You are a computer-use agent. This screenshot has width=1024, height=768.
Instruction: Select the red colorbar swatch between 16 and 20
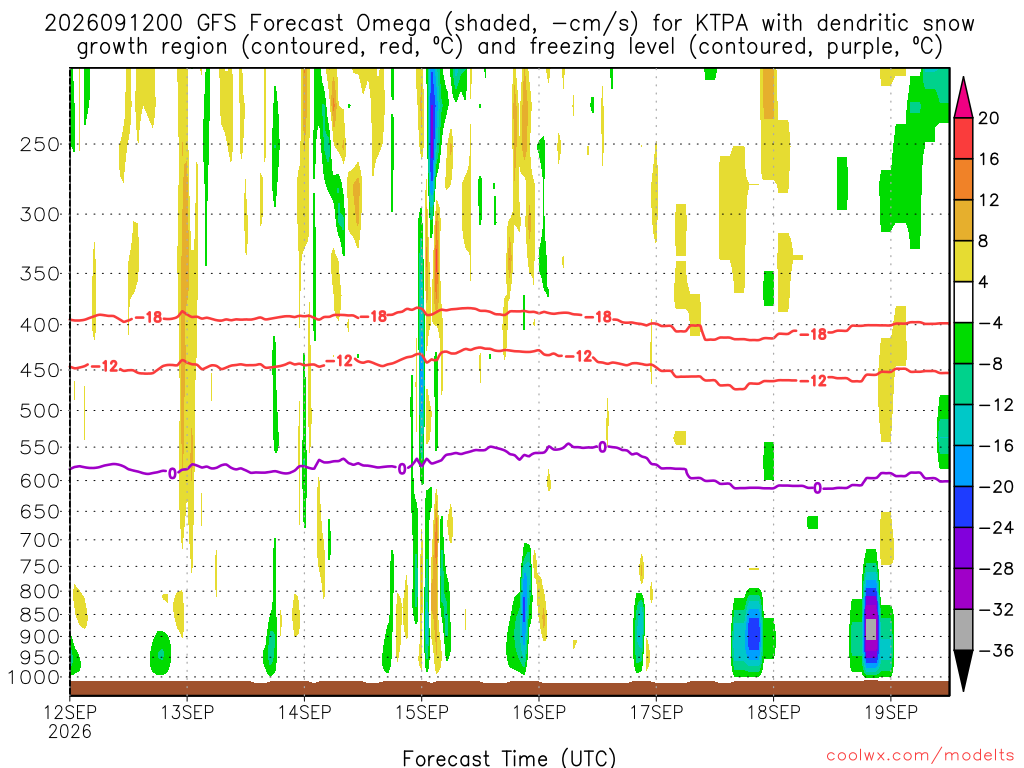(x=963, y=138)
